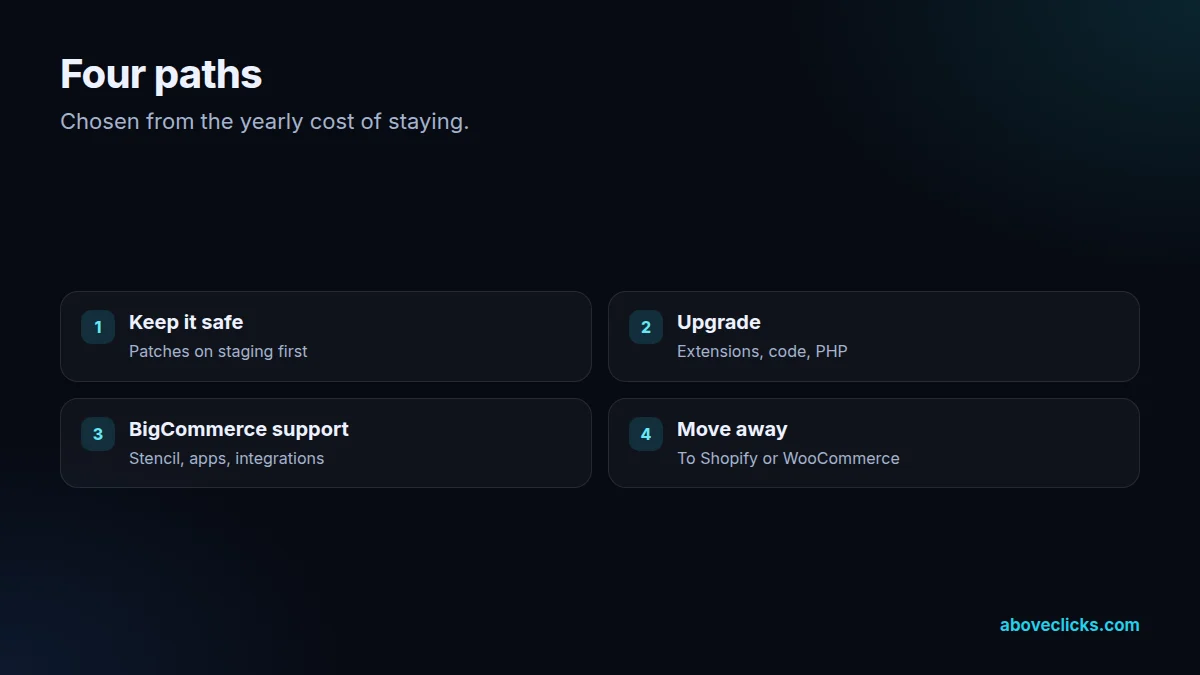Click the subtitle about yearly cost of staying
The image size is (1200, 675).
[x=264, y=122]
